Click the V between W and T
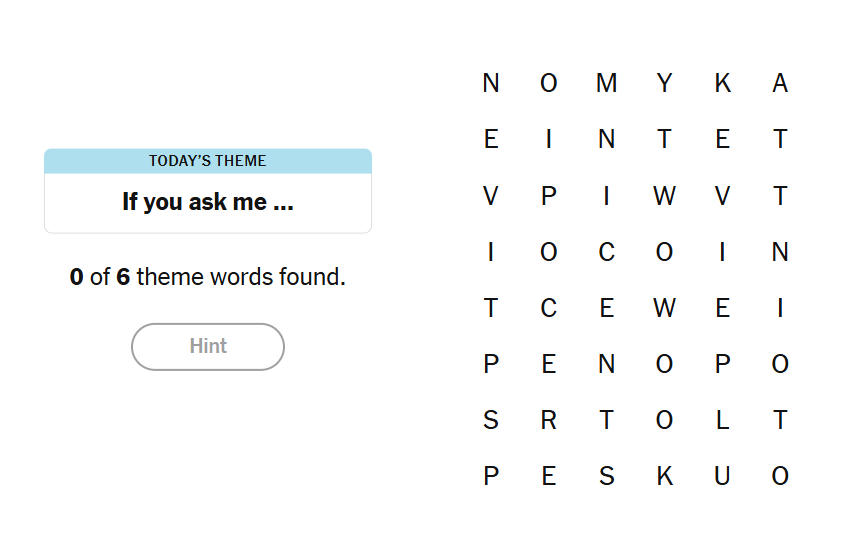This screenshot has width=847, height=555. [722, 196]
